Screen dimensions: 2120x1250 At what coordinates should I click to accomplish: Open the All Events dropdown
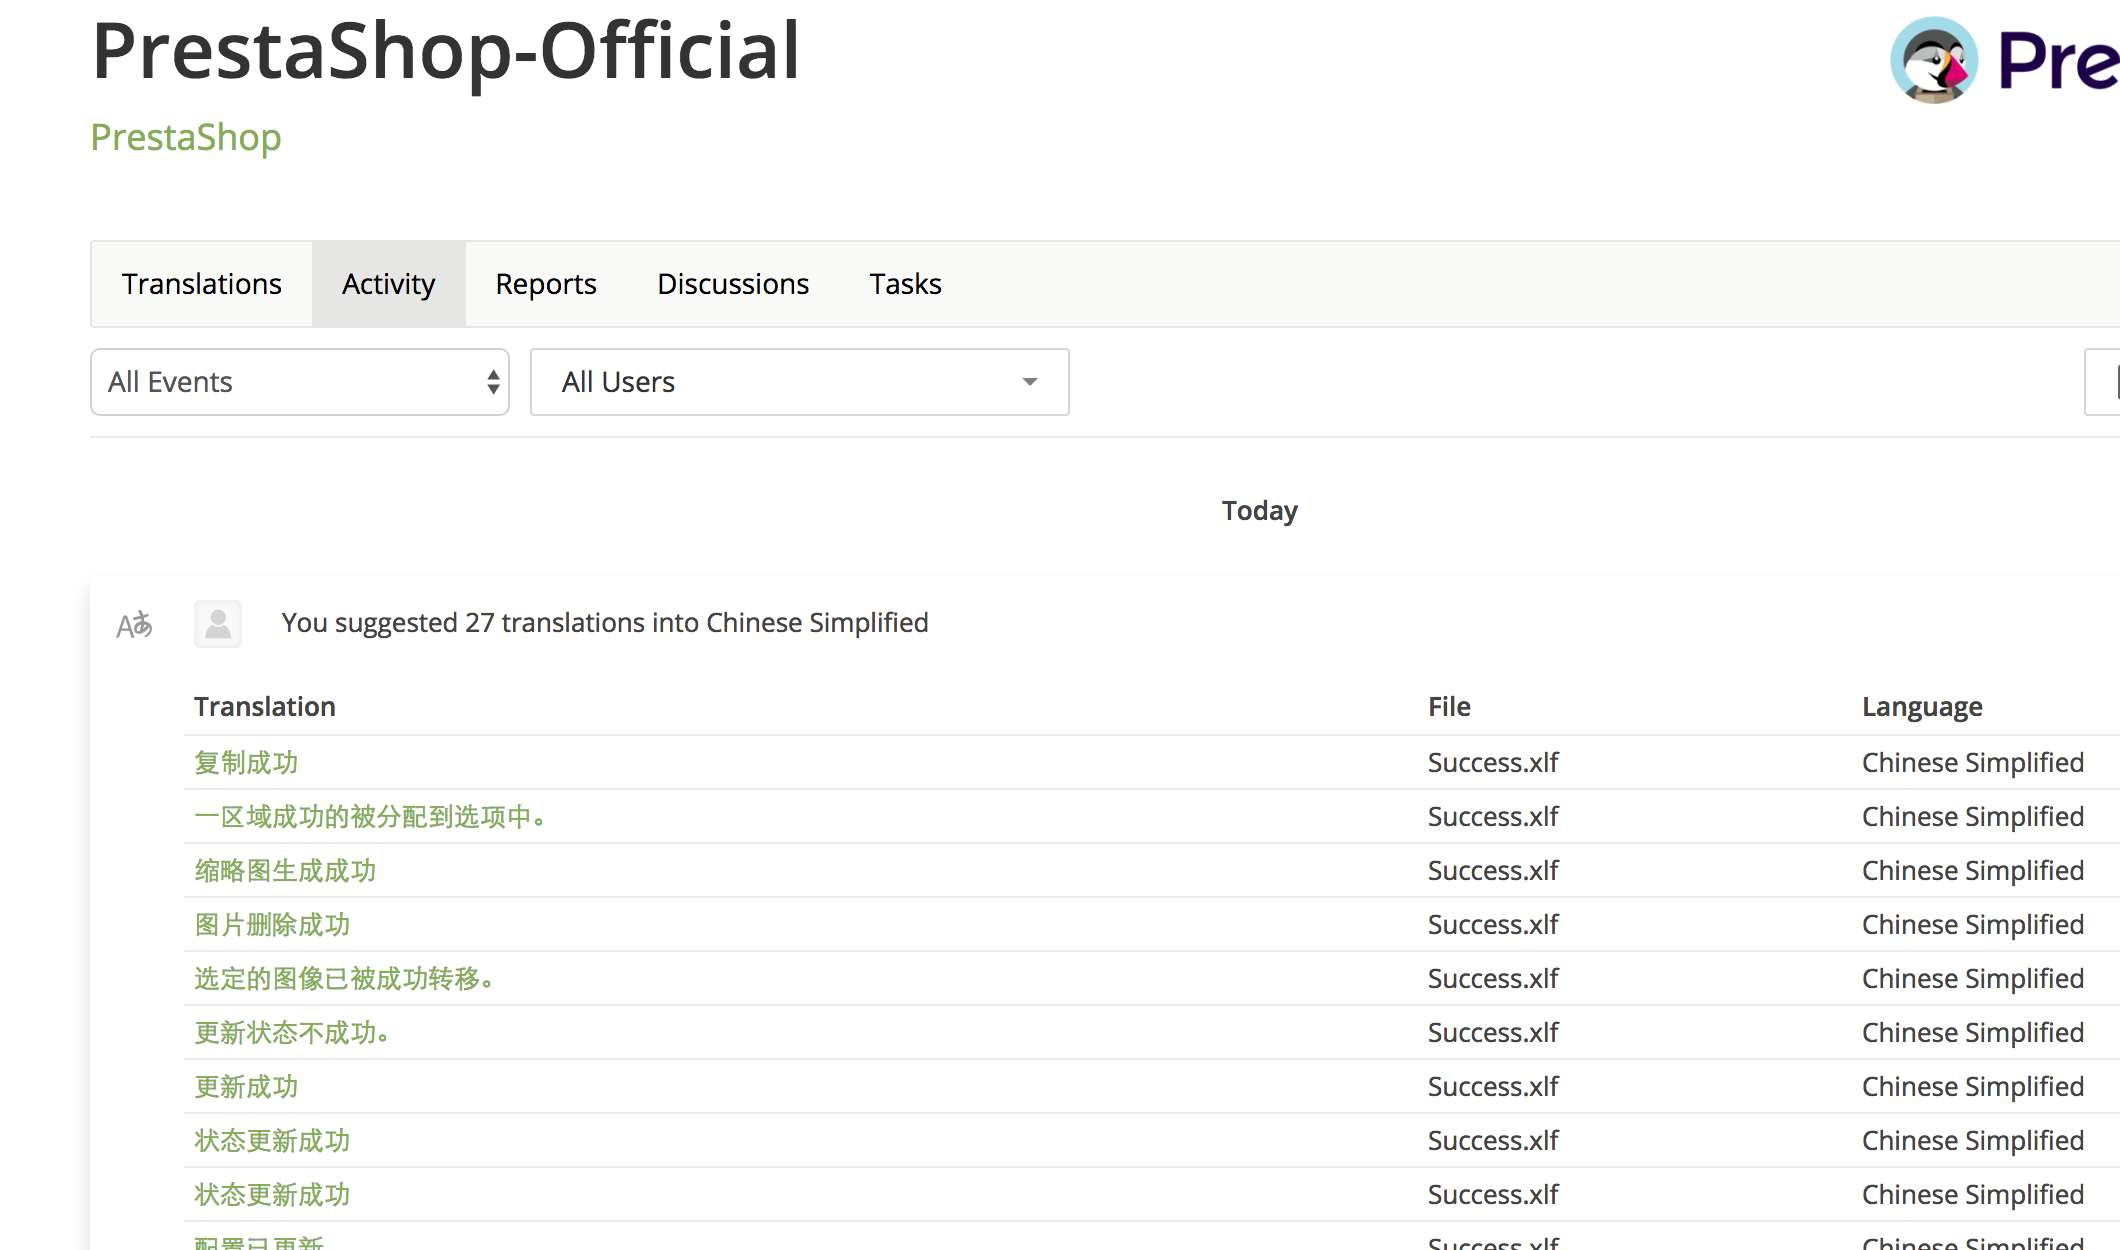pos(300,382)
